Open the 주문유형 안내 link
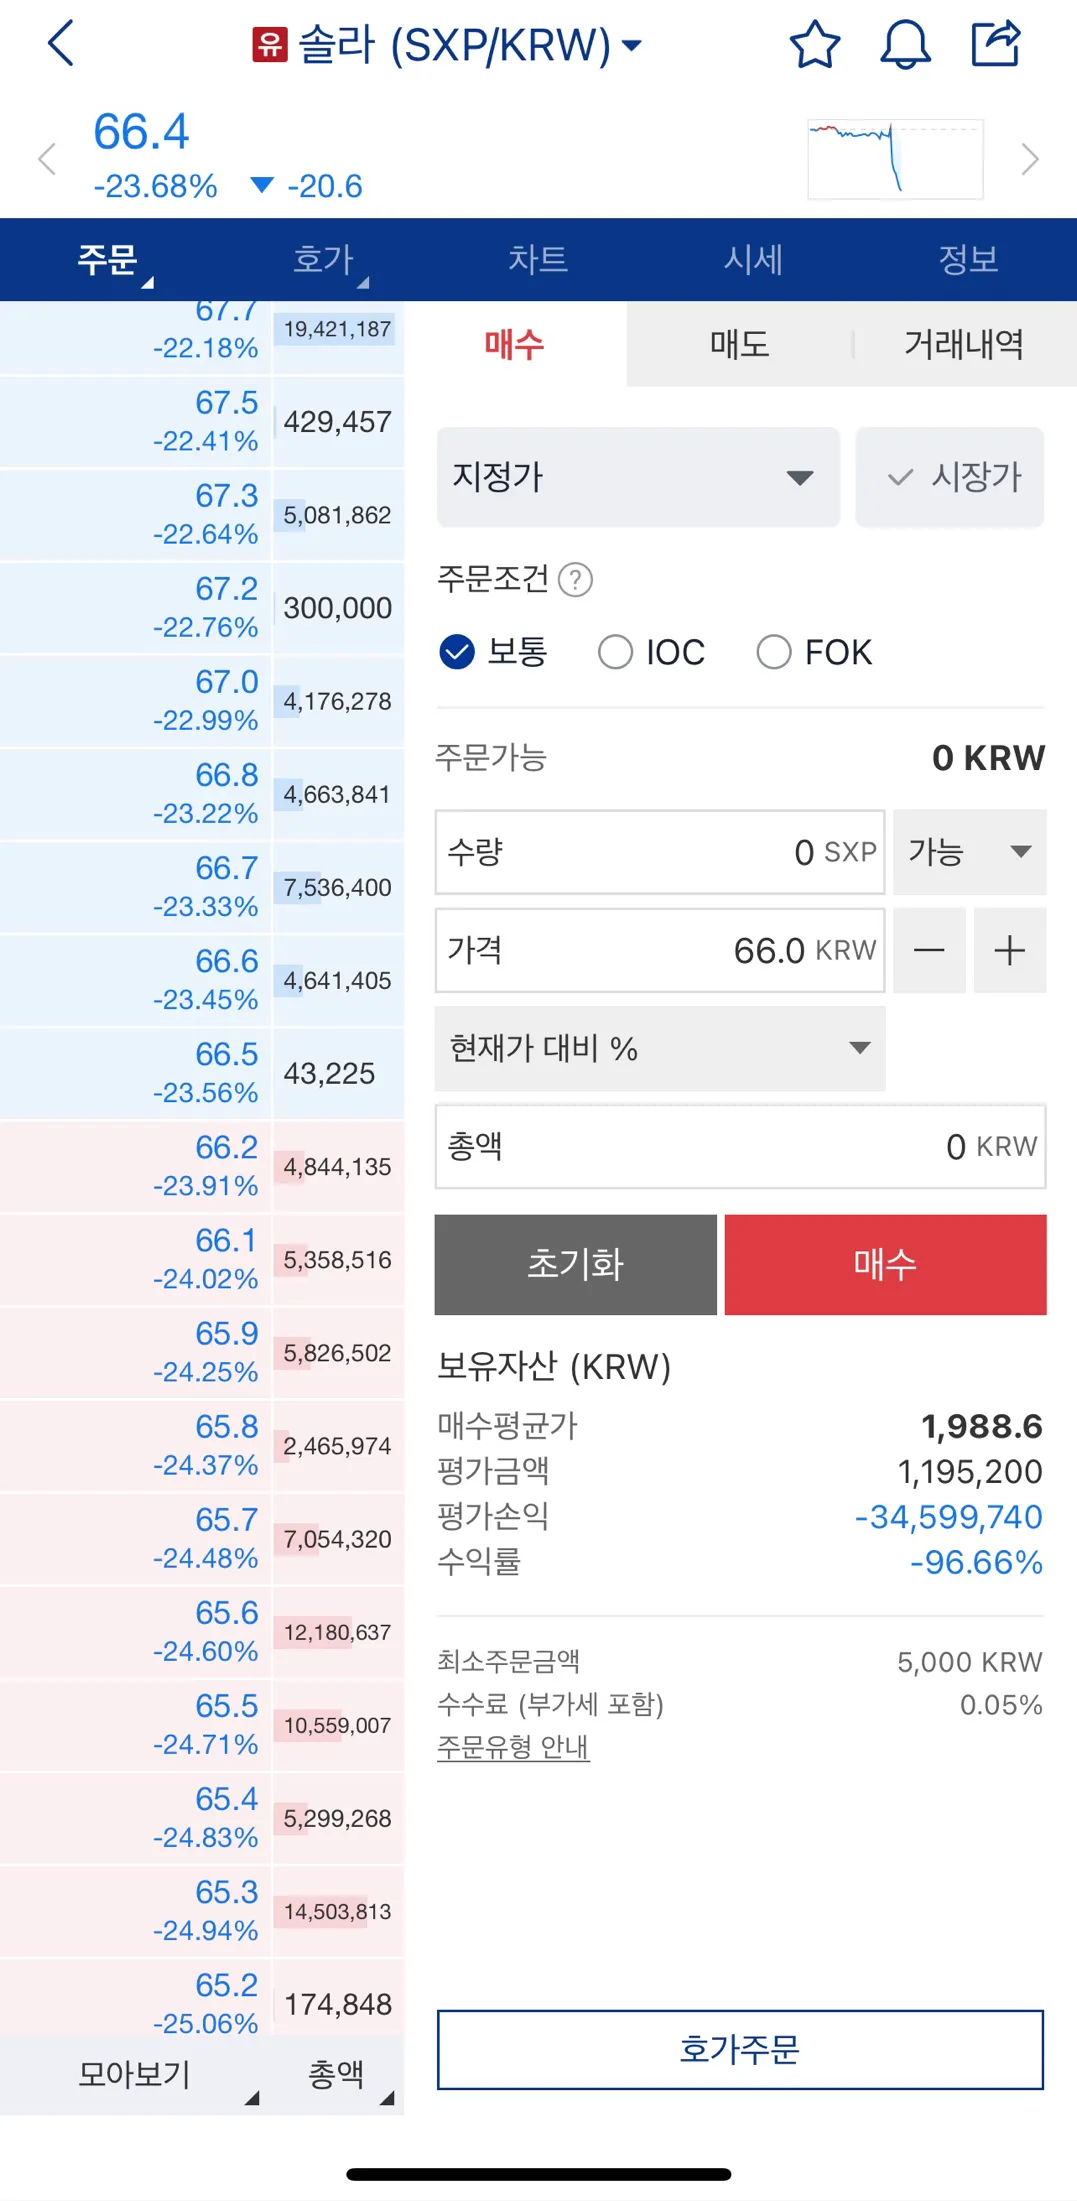The image size is (1077, 2201). click(x=513, y=1746)
